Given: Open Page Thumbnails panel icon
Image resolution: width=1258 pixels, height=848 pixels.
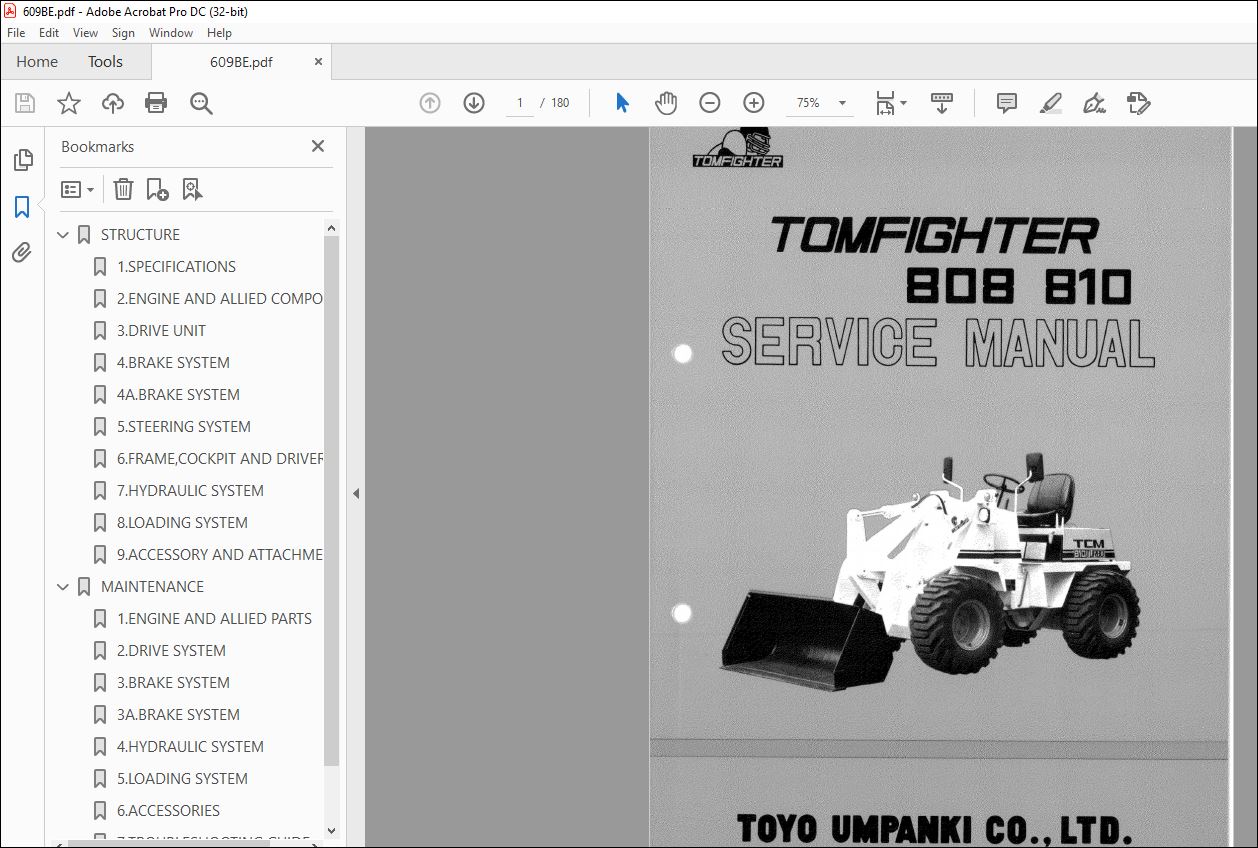Looking at the screenshot, I should [22, 160].
